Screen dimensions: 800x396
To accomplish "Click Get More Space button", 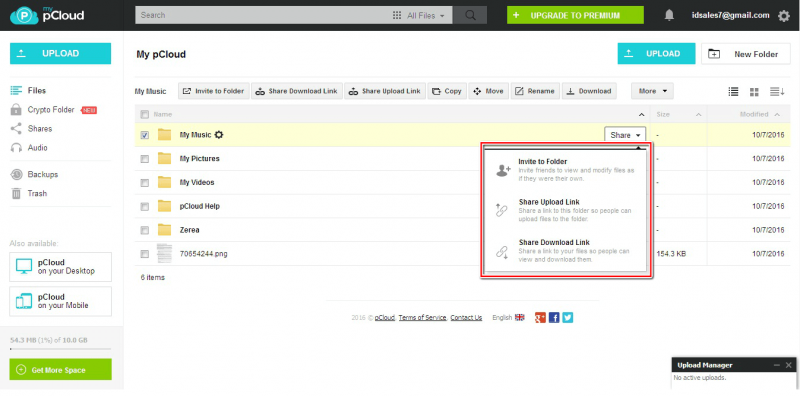I will 60,369.
